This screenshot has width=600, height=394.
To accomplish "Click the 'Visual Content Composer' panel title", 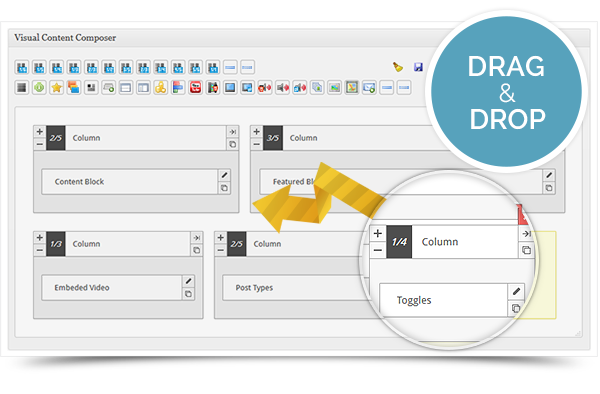I will (65, 37).
